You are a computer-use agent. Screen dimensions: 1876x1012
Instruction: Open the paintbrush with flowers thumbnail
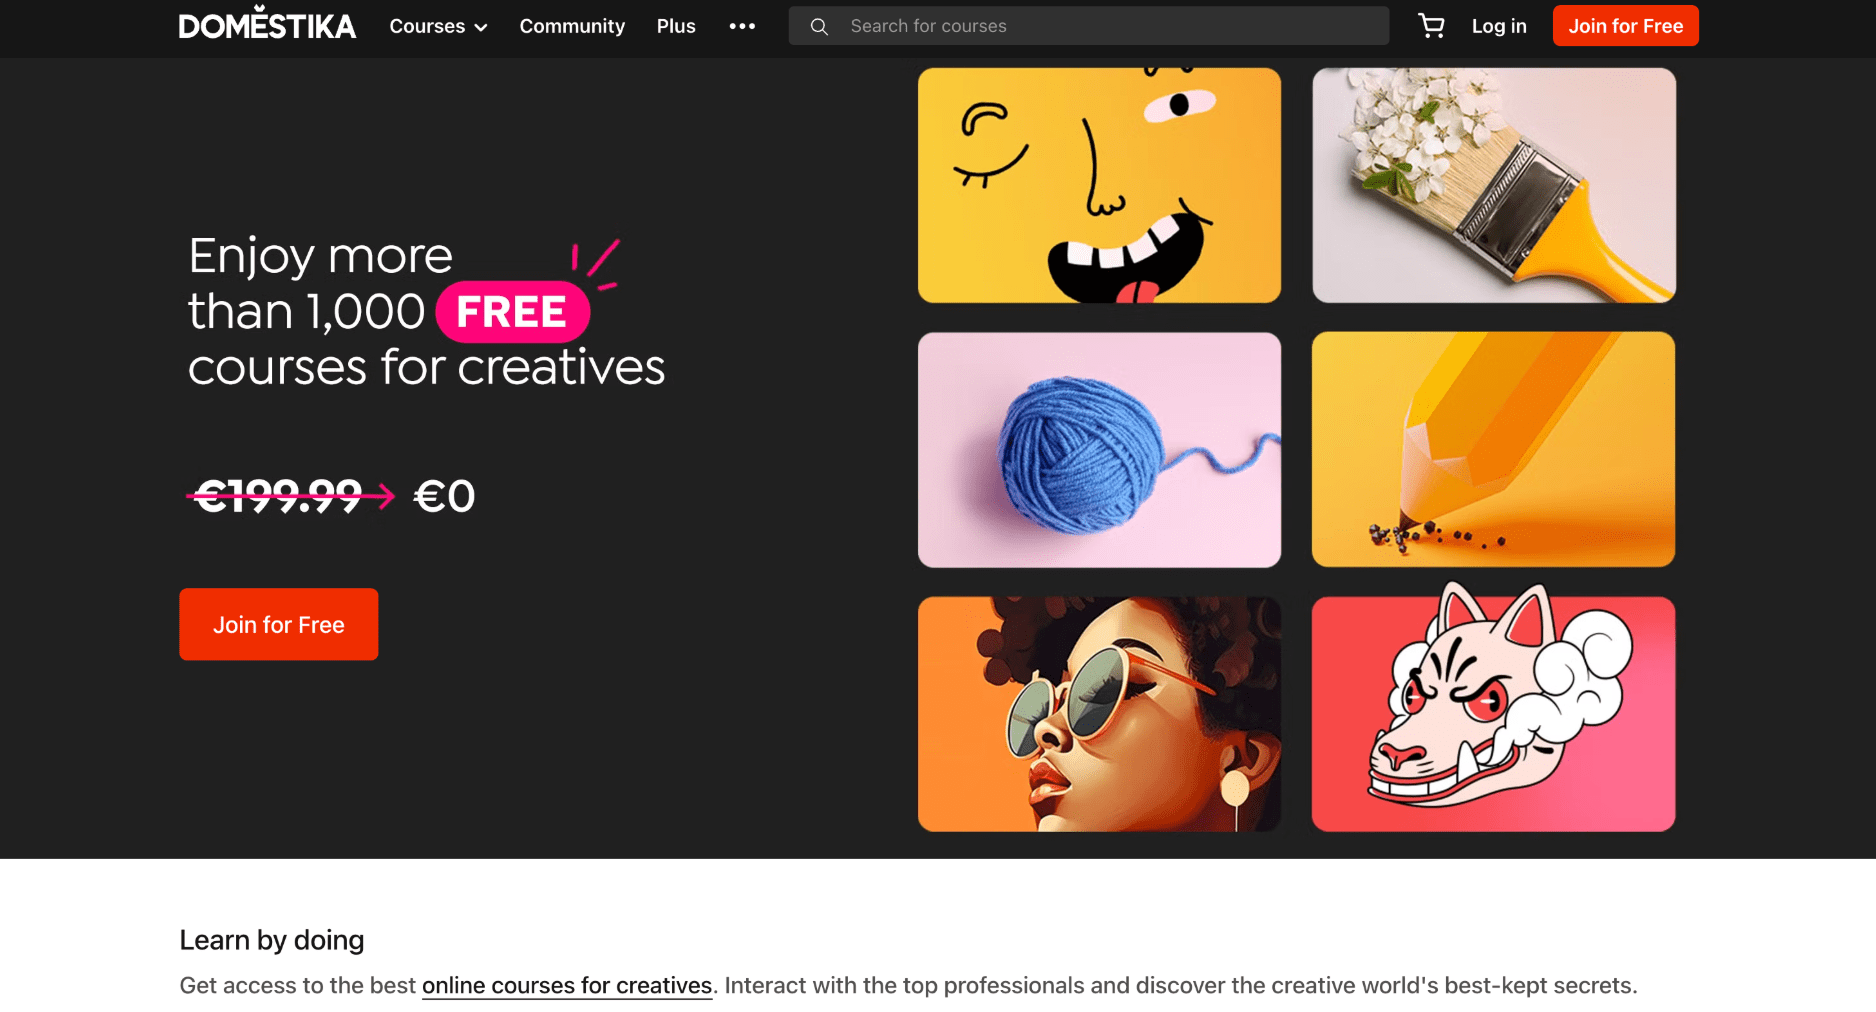[1494, 185]
